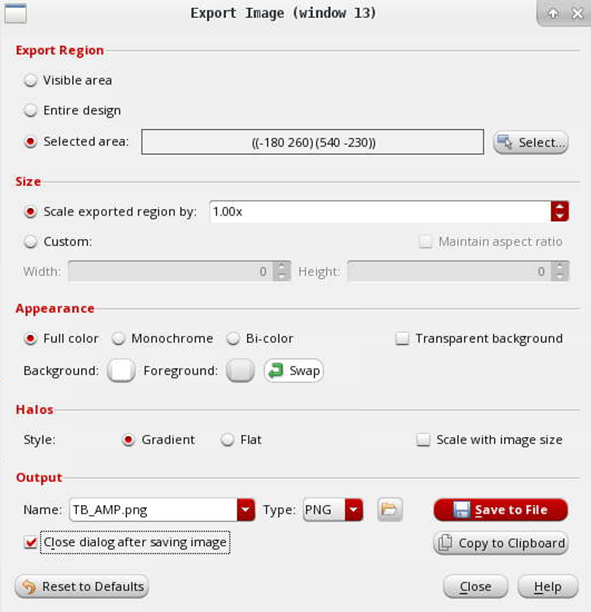Click the Width stepper arrows

(281, 271)
